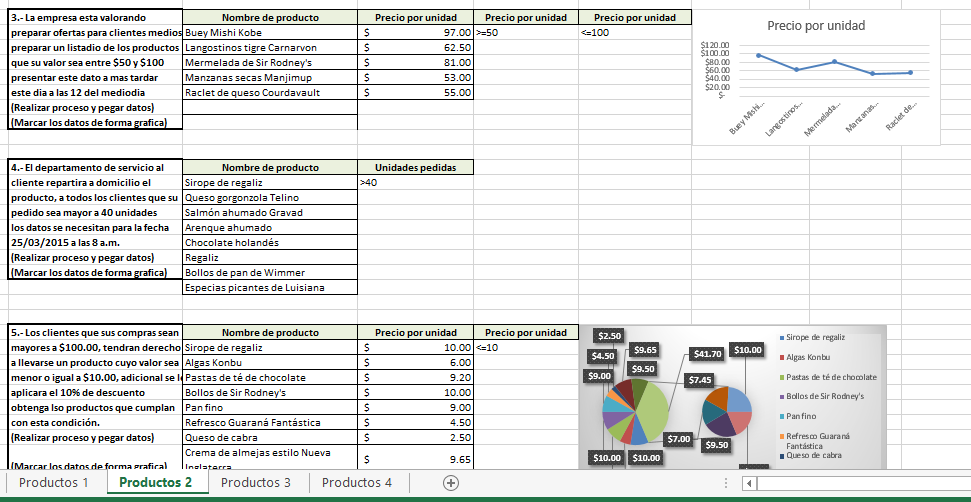This screenshot has height=502, width=971.
Task: Click cell 'Bollos de pan de Wimmer'
Action: click(x=270, y=272)
